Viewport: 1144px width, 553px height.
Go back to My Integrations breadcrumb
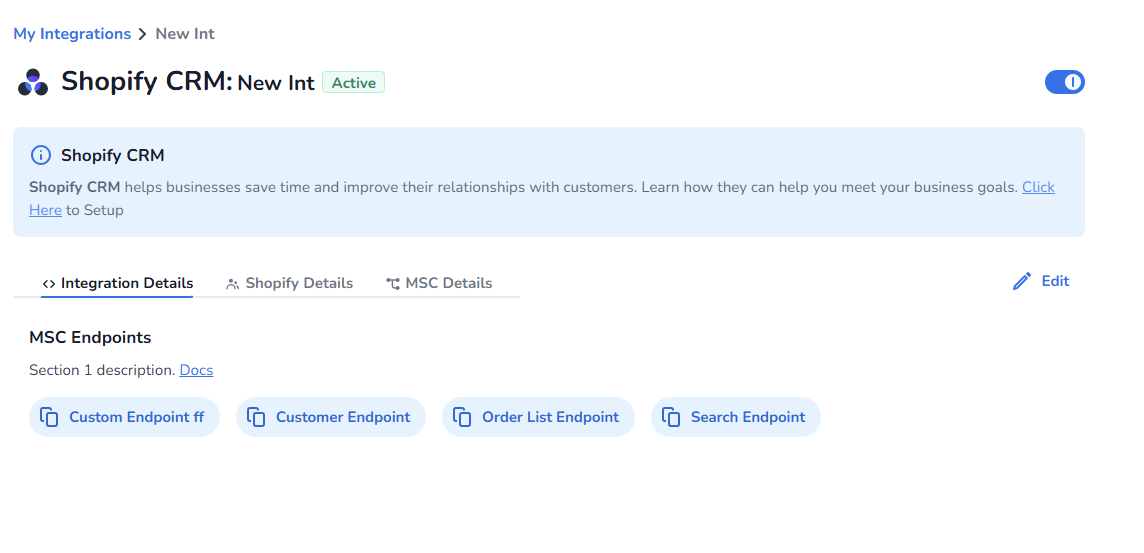(x=72, y=34)
